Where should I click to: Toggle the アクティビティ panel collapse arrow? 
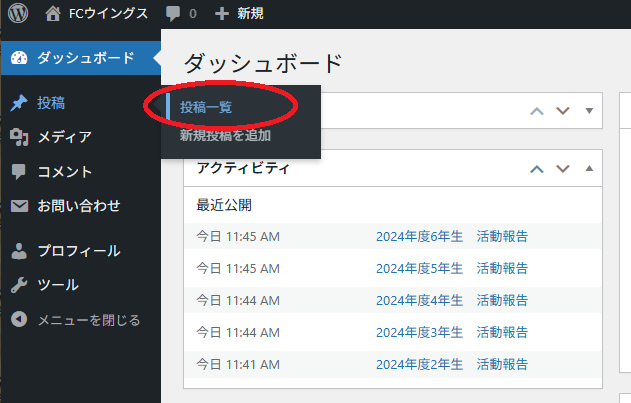(589, 168)
